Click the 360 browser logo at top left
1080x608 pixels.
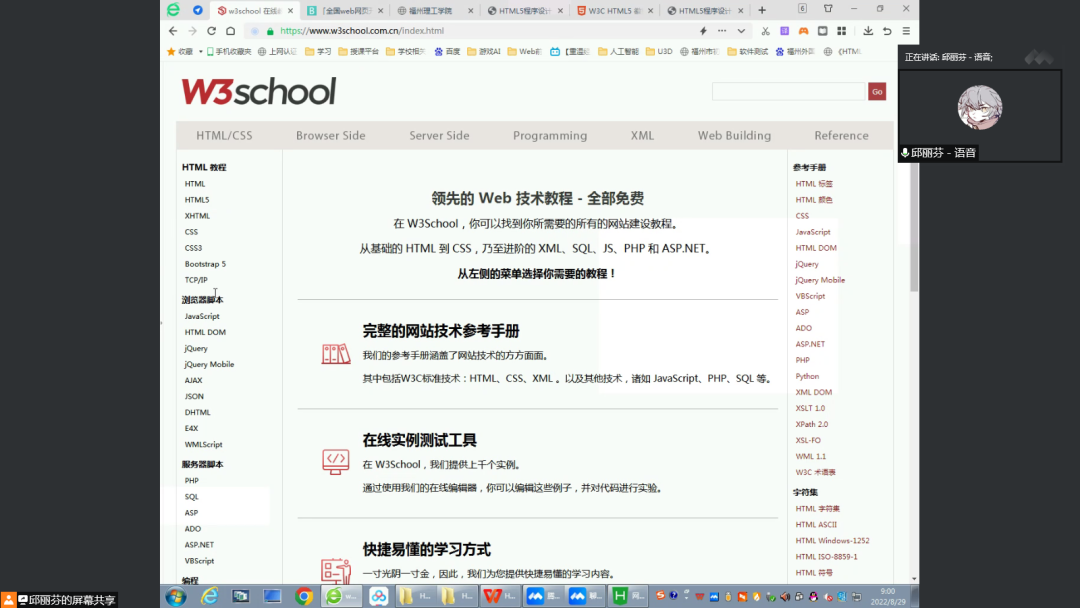coord(174,10)
